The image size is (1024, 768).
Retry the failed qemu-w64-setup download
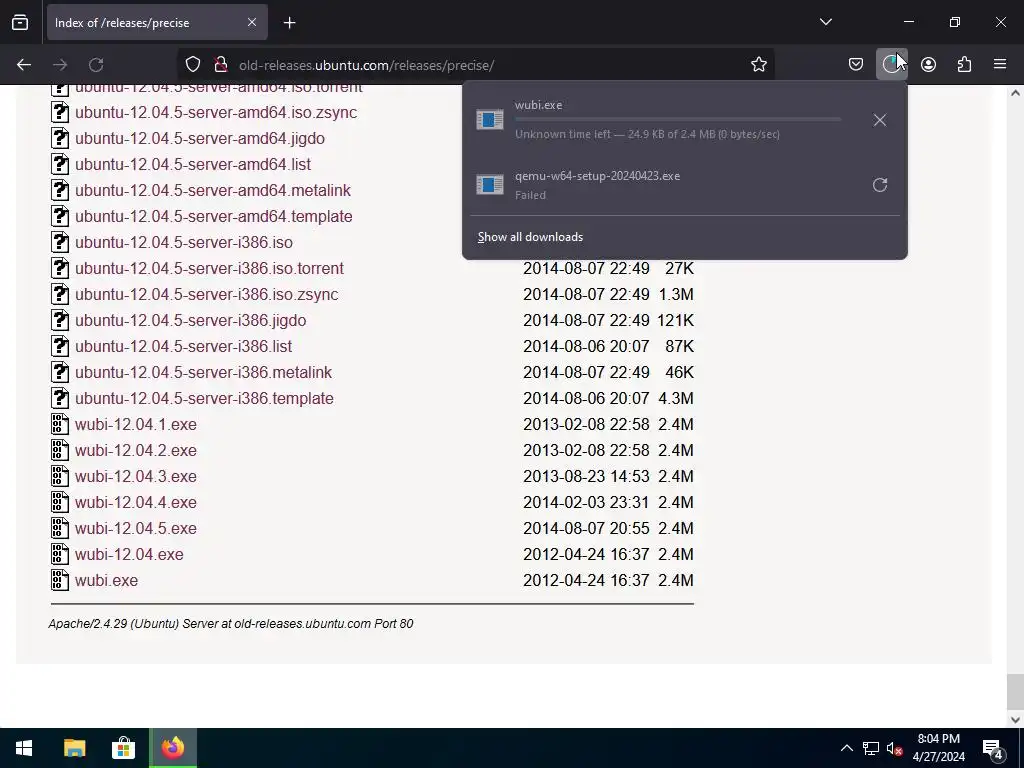pos(880,185)
